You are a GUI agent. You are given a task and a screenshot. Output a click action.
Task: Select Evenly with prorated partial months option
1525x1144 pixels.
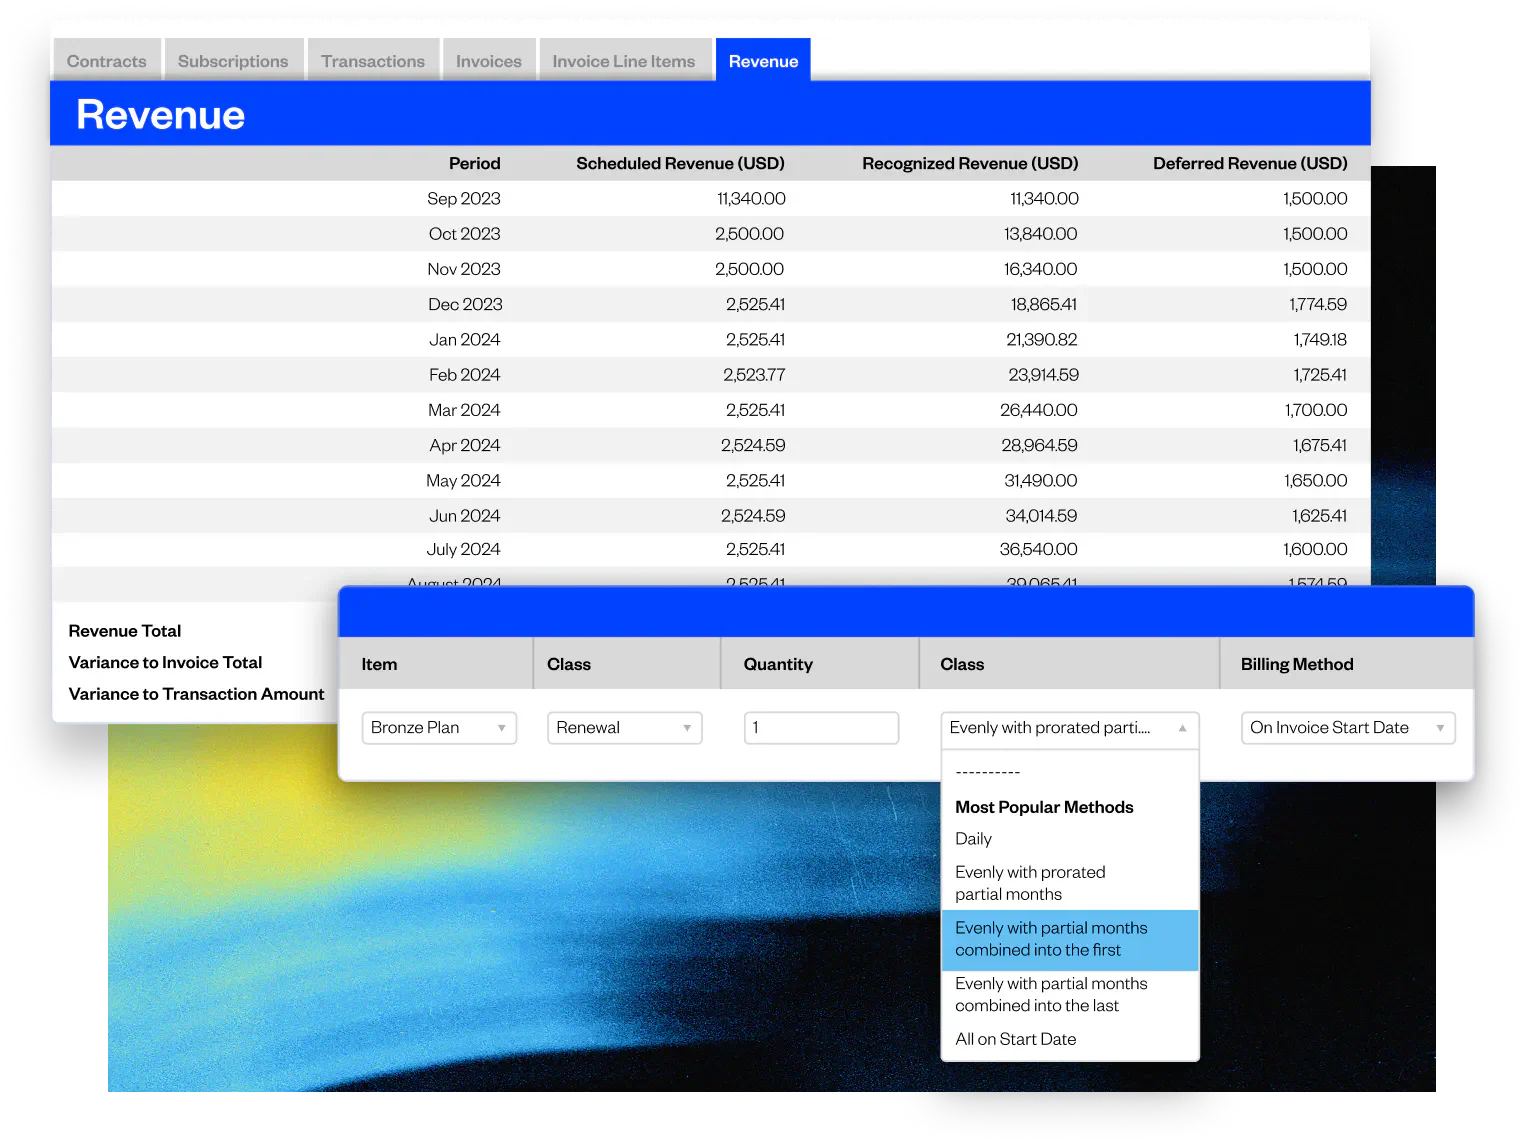(1030, 883)
